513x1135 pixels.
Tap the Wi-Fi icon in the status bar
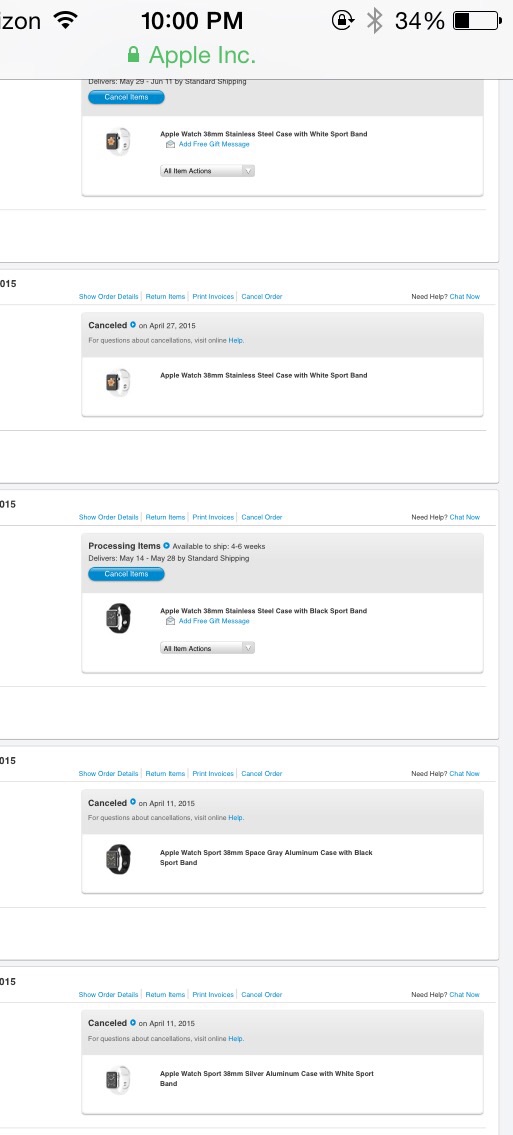pyautogui.click(x=67, y=20)
